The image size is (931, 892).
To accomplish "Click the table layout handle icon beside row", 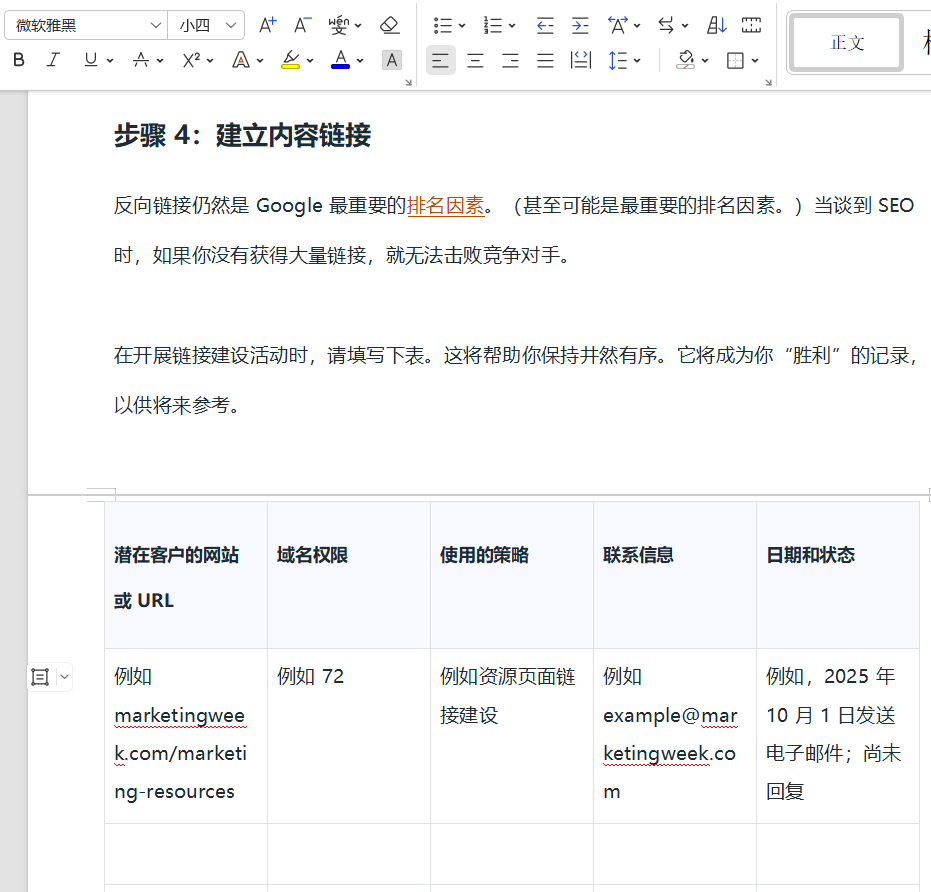I will click(40, 677).
